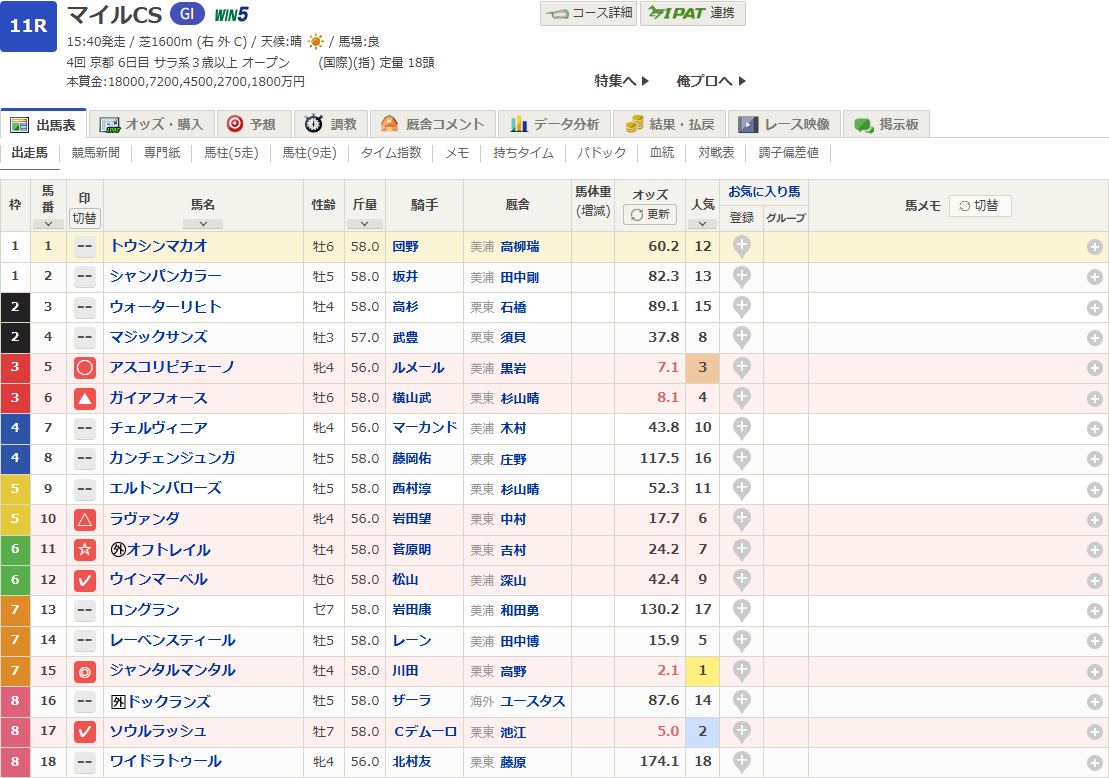Image resolution: width=1109 pixels, height=778 pixels.
Task: Expand the sort arrow under 馬名 header
Action: pyautogui.click(x=203, y=224)
